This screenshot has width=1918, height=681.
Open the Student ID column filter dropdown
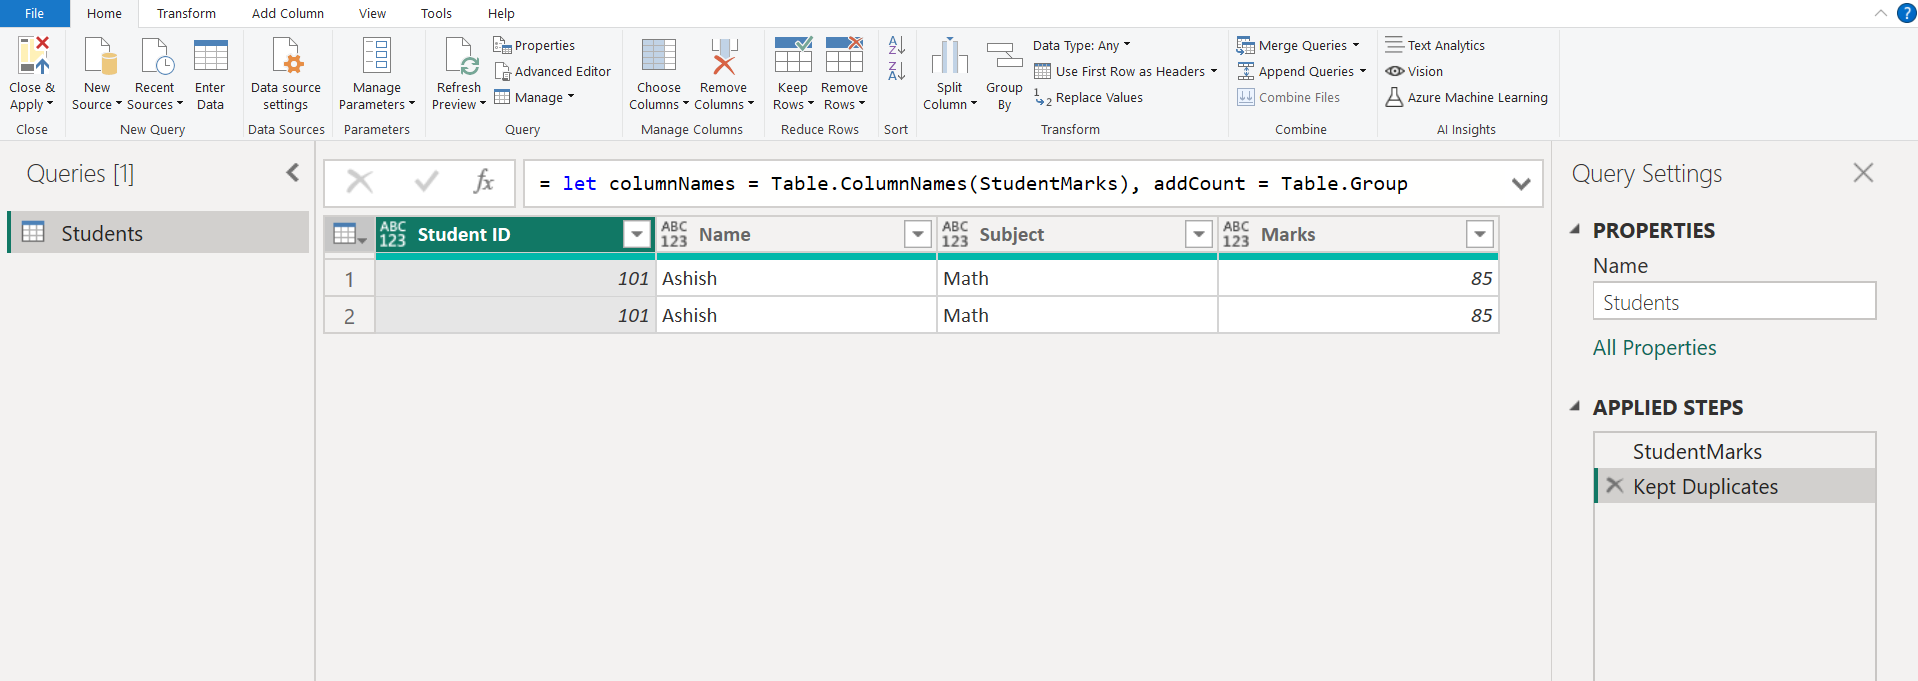coord(636,234)
